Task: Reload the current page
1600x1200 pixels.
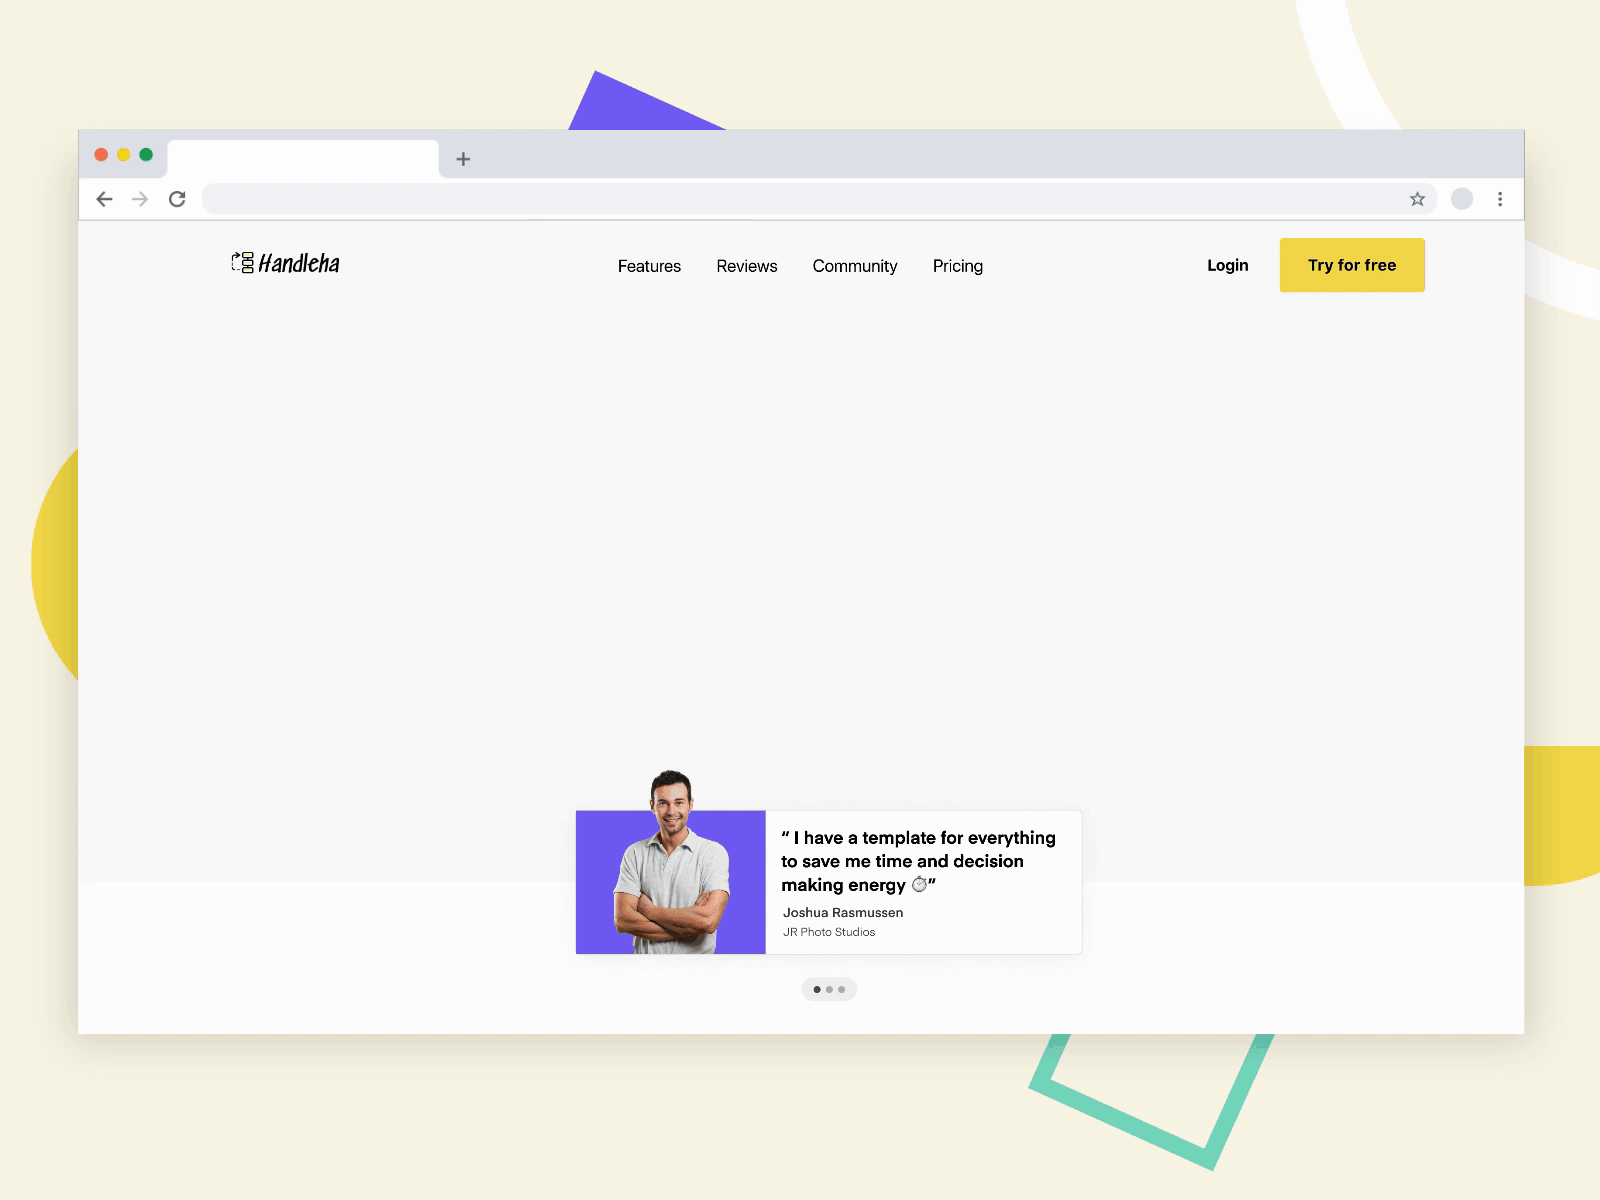Action: 178,199
